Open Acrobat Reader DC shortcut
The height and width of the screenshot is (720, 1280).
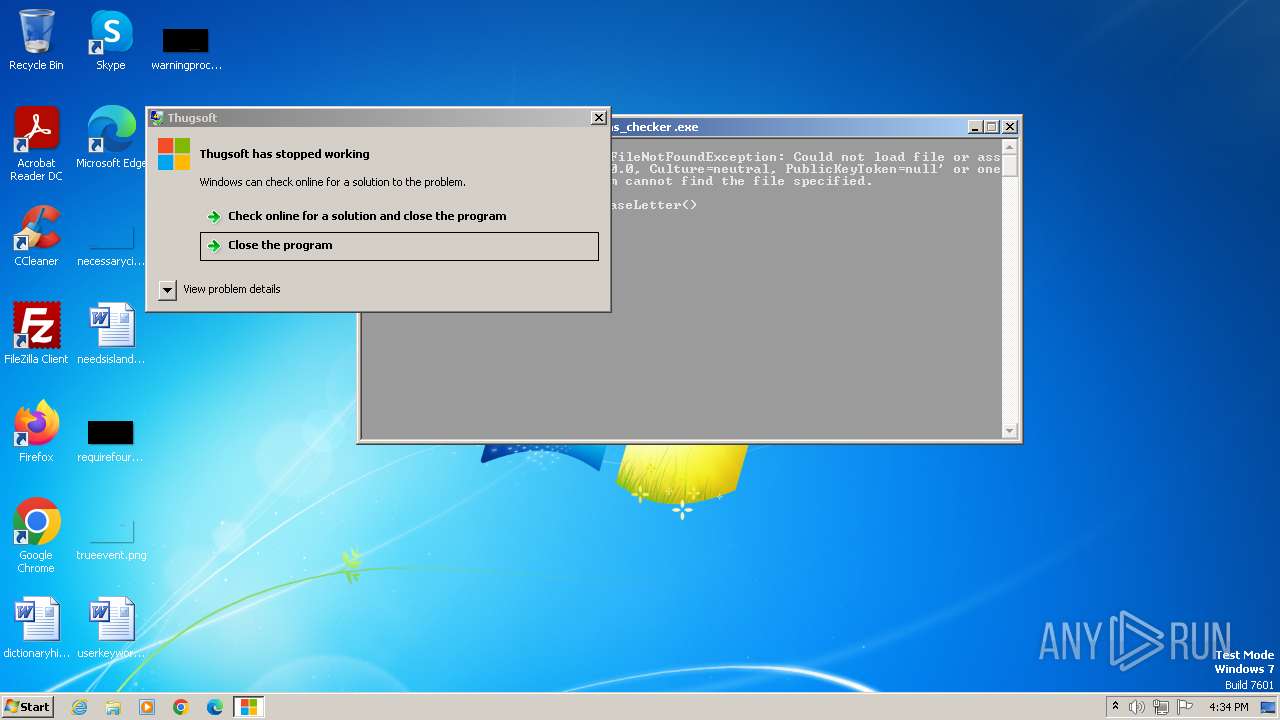coord(36,144)
